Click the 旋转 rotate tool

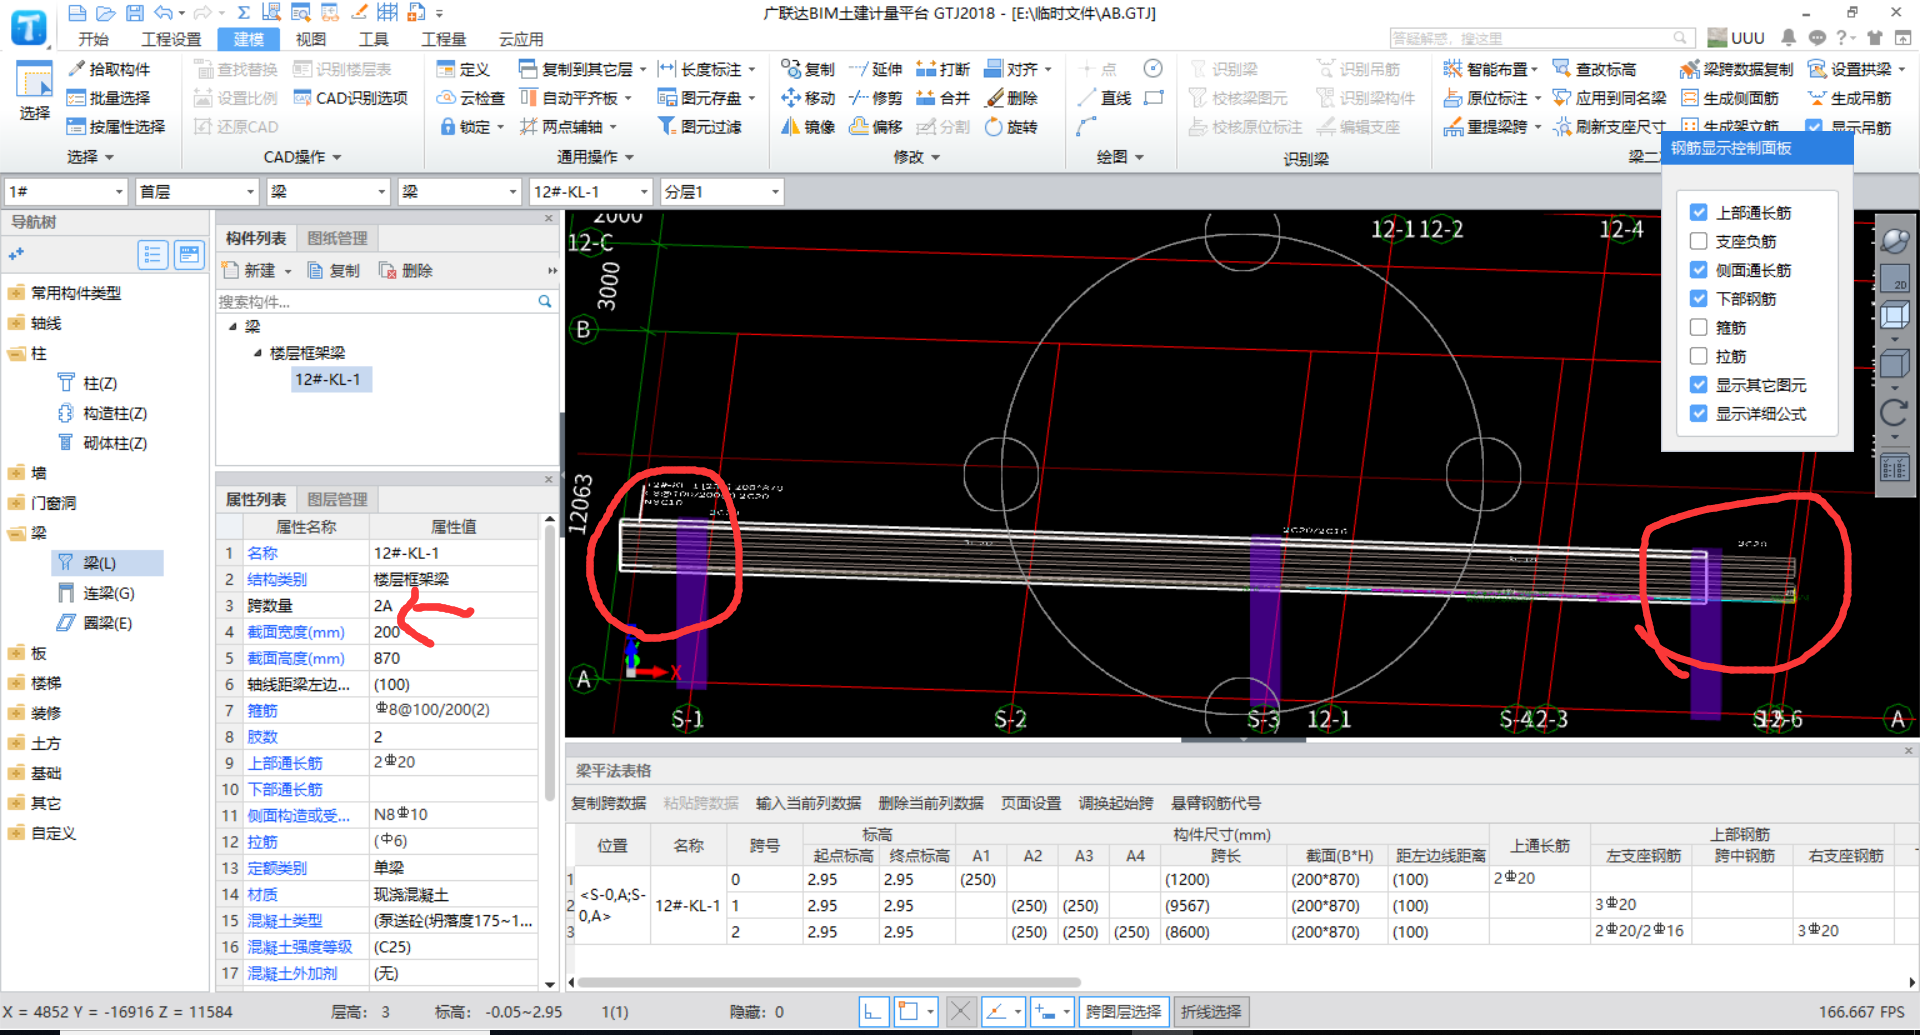point(1011,127)
